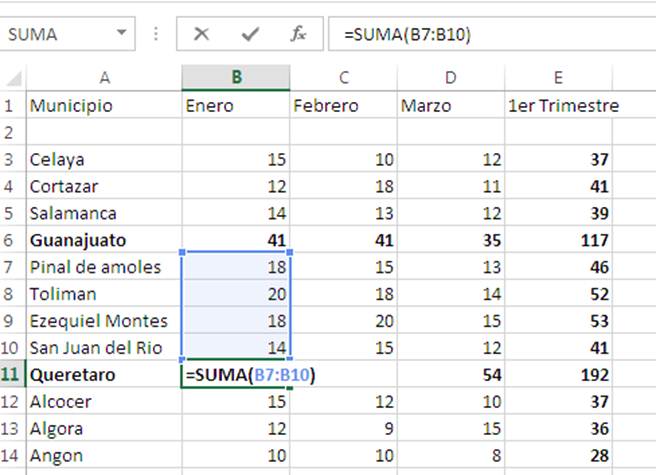
Task: Select column A header
Action: [103, 78]
